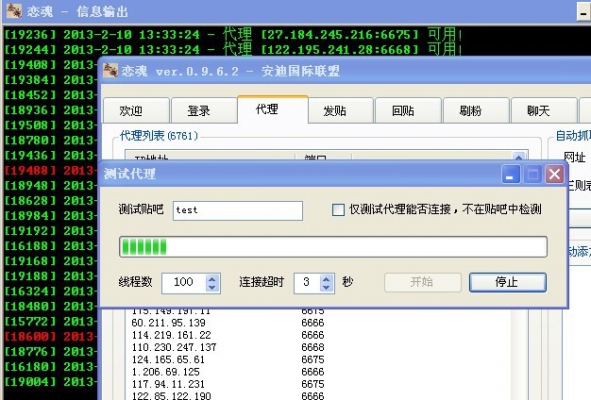Decrease the 连接超时 timeout with the down arrow
Image resolution: width=591 pixels, height=400 pixels.
coord(326,287)
